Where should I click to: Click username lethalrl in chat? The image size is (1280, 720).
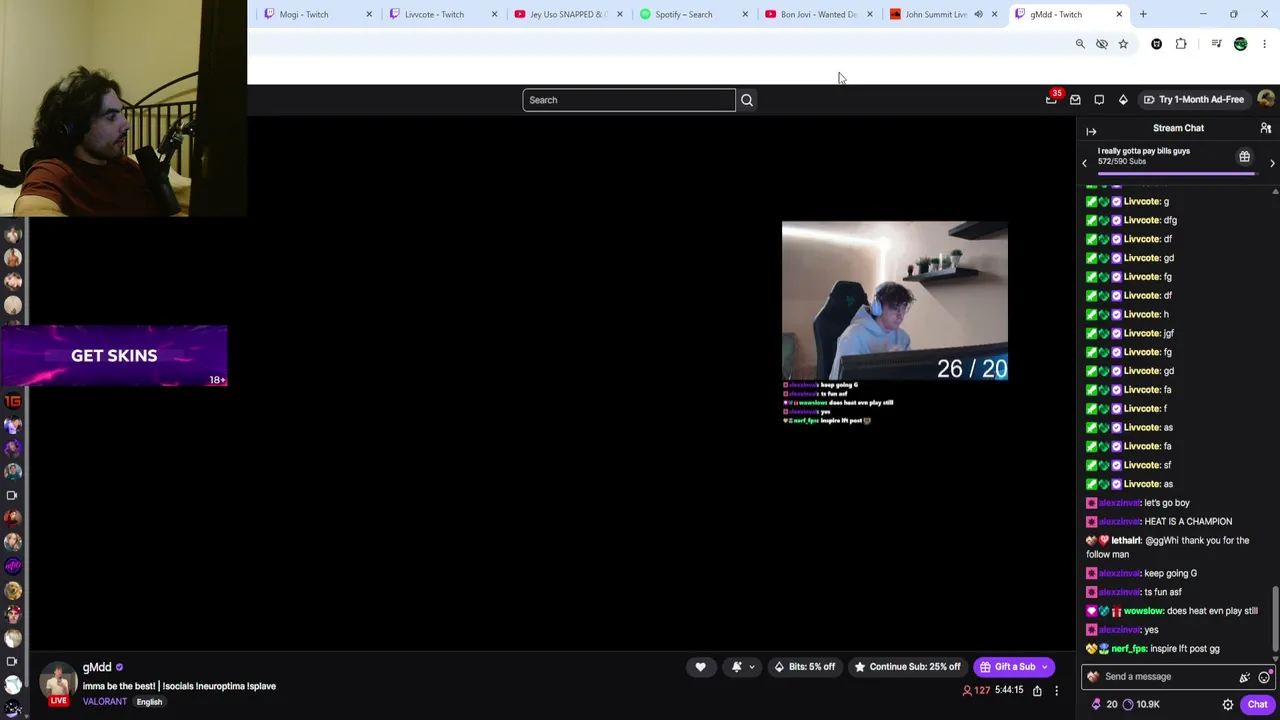coord(1126,541)
